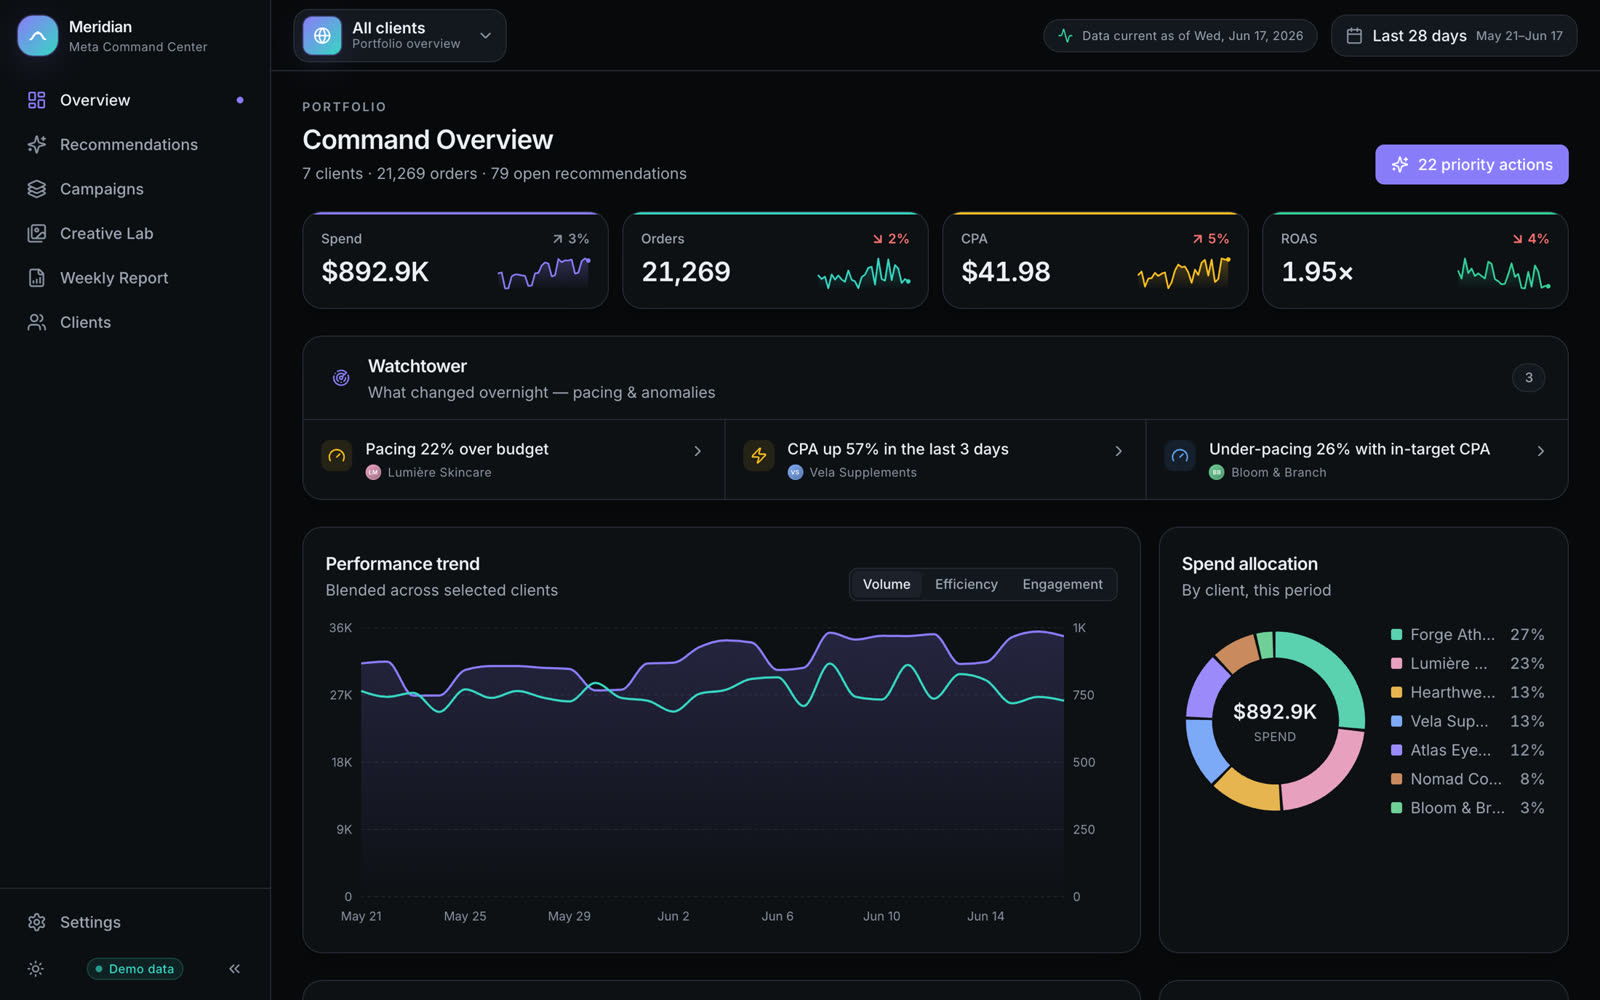Expand chevron on Lumière Skincare pacing alert
The image size is (1600, 1000).
pos(698,451)
